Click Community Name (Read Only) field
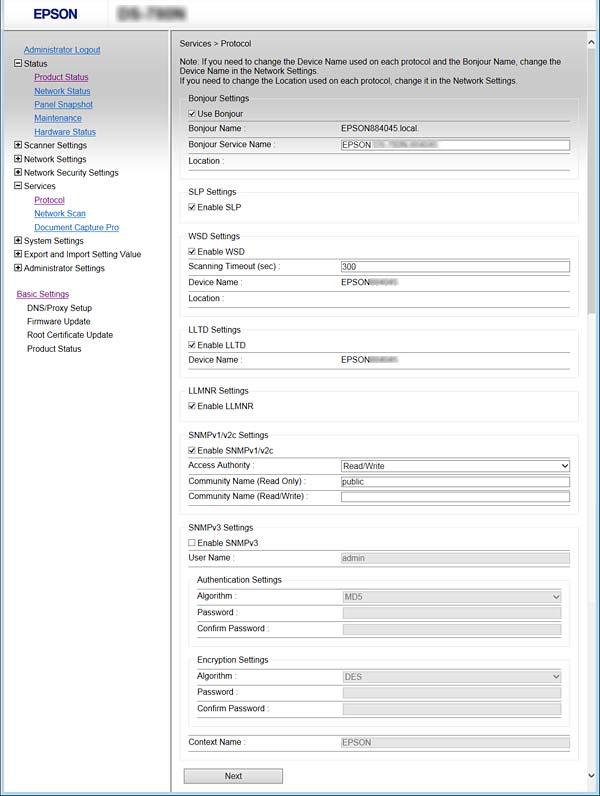This screenshot has height=796, width=600. point(455,481)
